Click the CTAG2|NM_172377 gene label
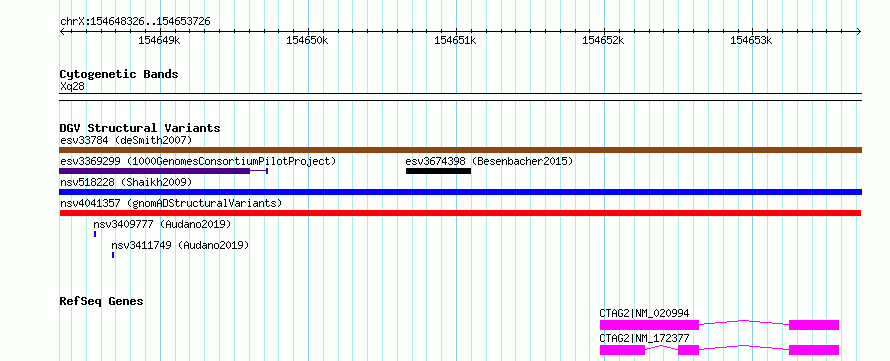 [644, 338]
